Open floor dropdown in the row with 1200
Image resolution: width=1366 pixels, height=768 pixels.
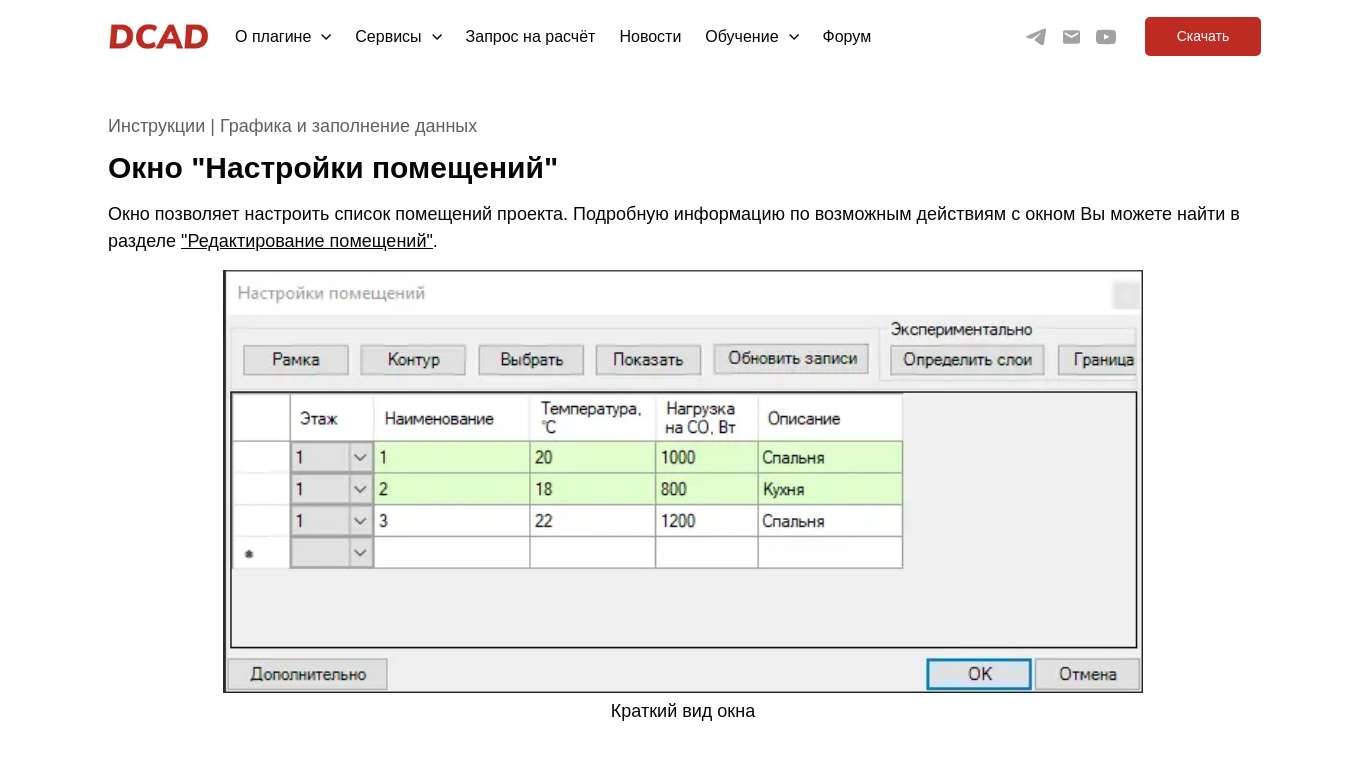coord(360,521)
